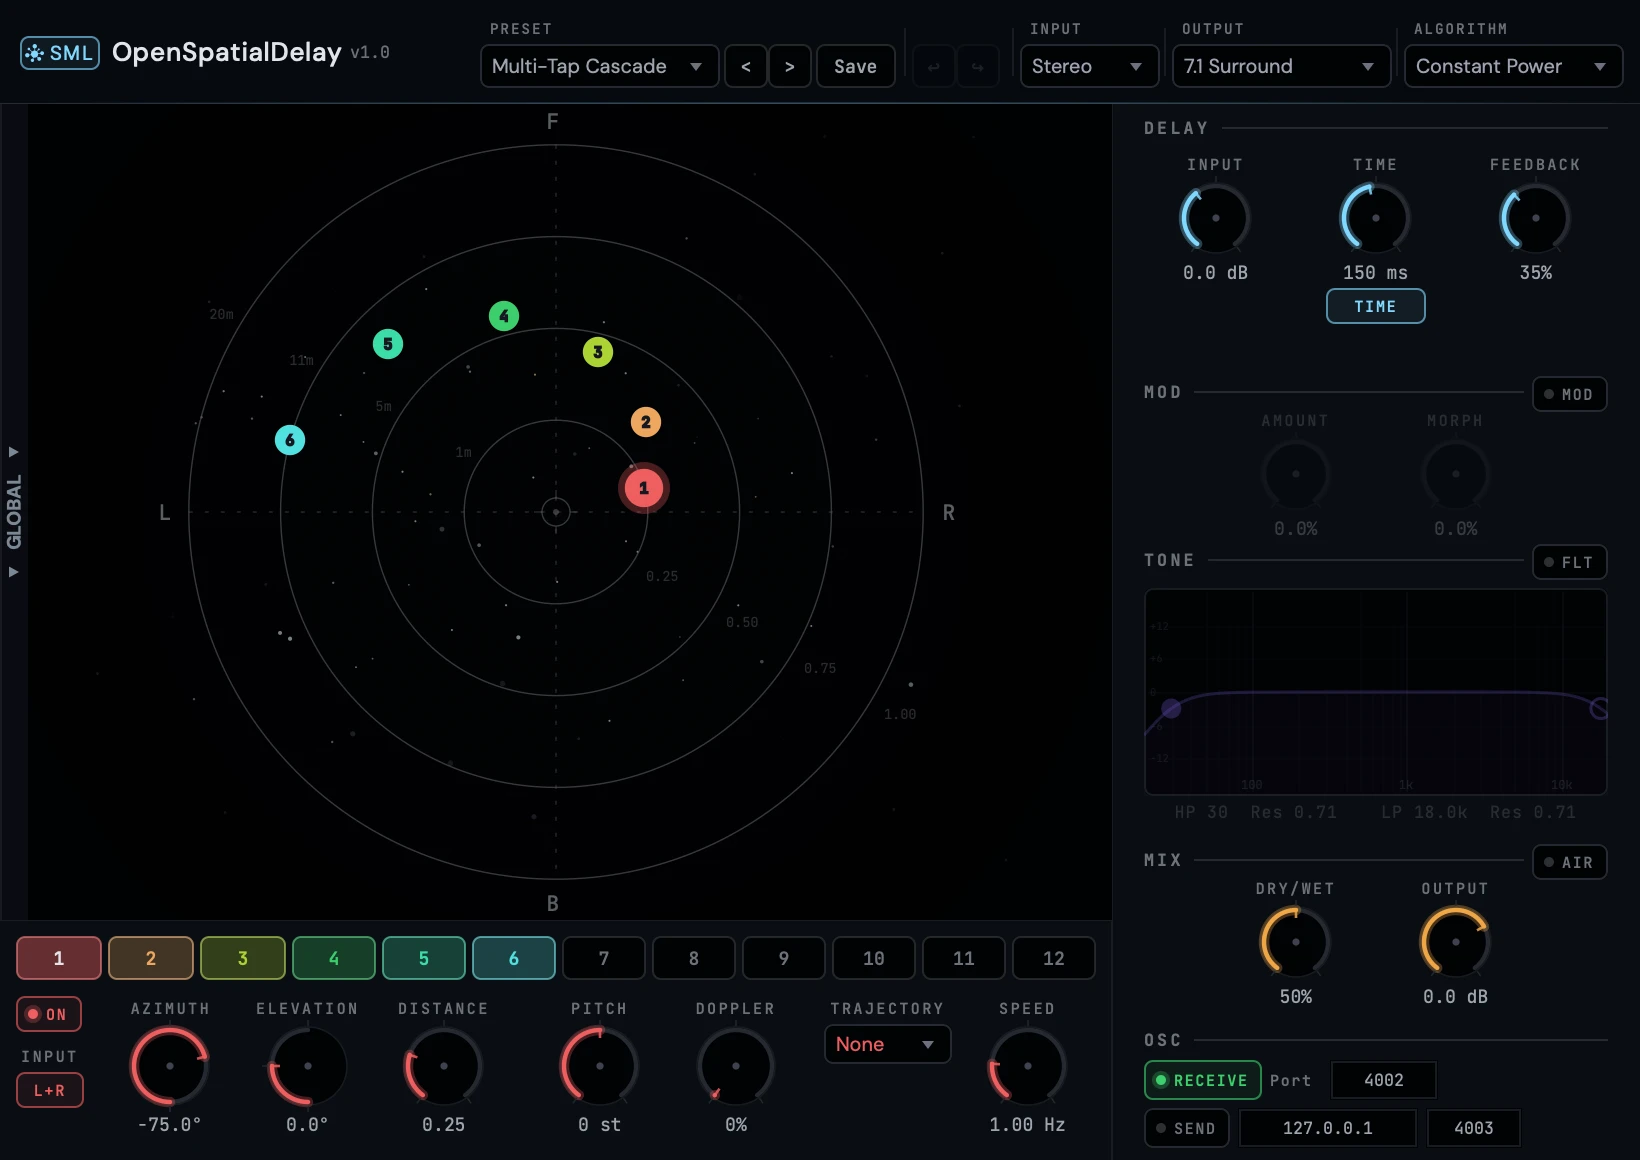Click the undo arrow icon
The width and height of the screenshot is (1640, 1160).
934,67
